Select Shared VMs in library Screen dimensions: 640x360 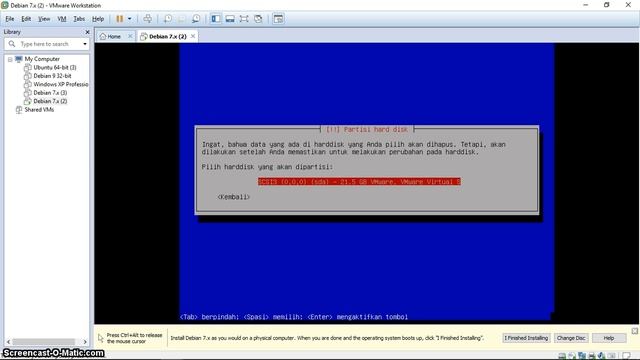(x=39, y=110)
